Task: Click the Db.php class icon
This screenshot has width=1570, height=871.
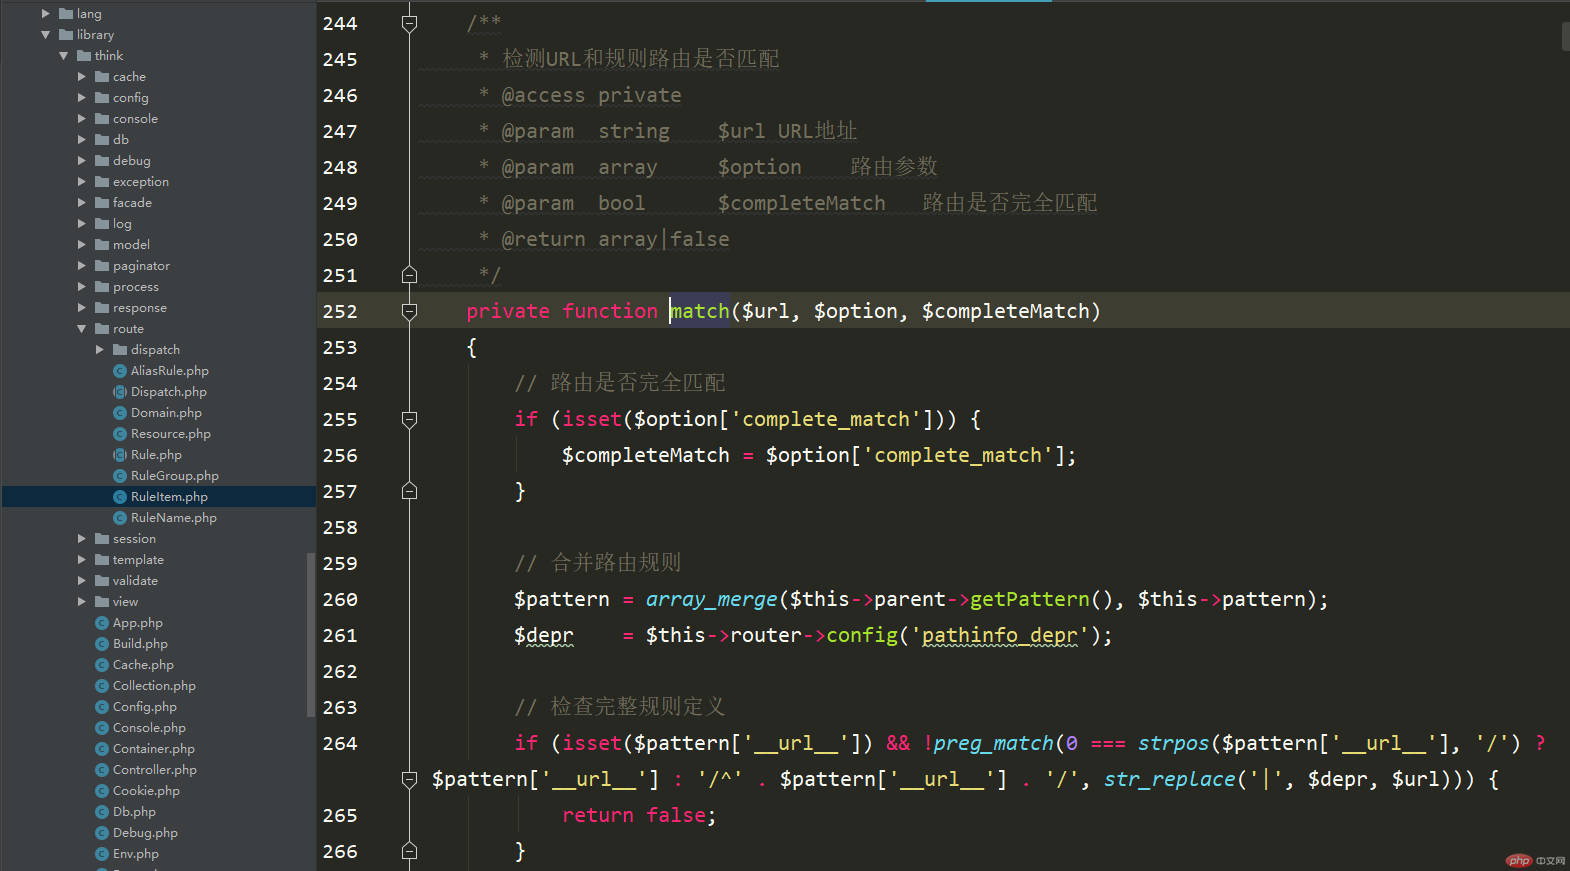Action: 102,812
